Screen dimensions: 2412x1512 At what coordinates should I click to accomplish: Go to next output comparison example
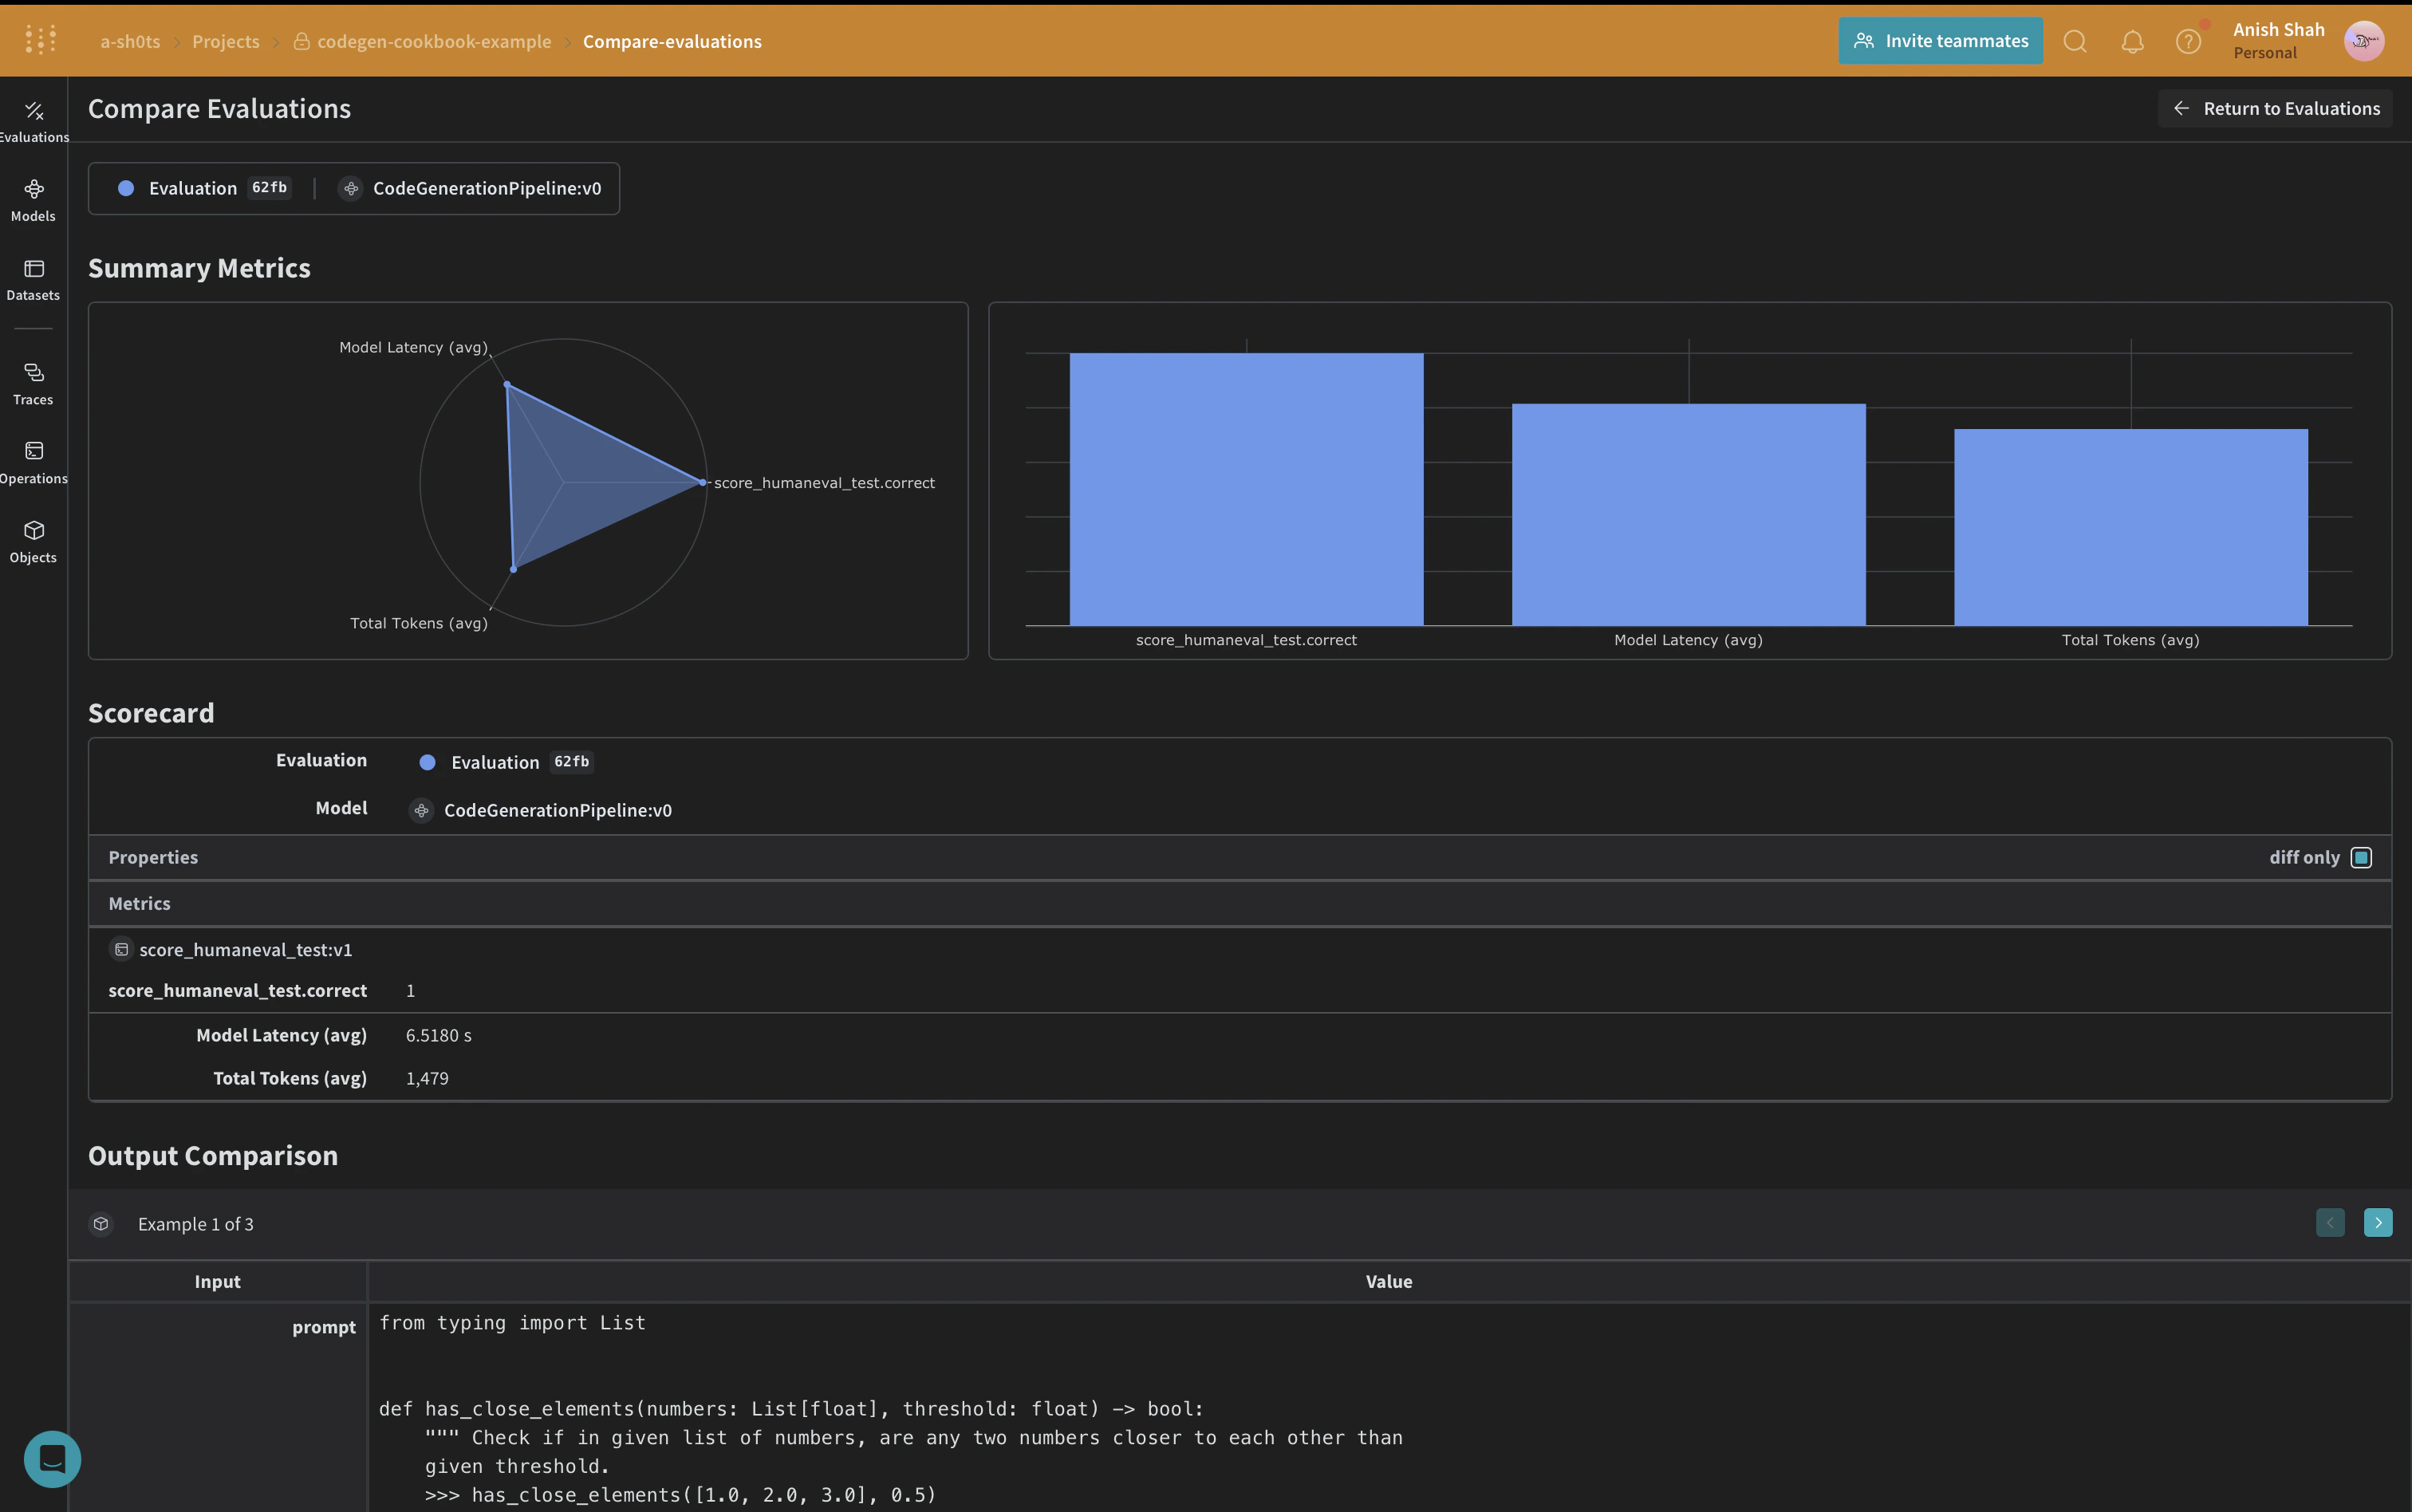tap(2378, 1222)
